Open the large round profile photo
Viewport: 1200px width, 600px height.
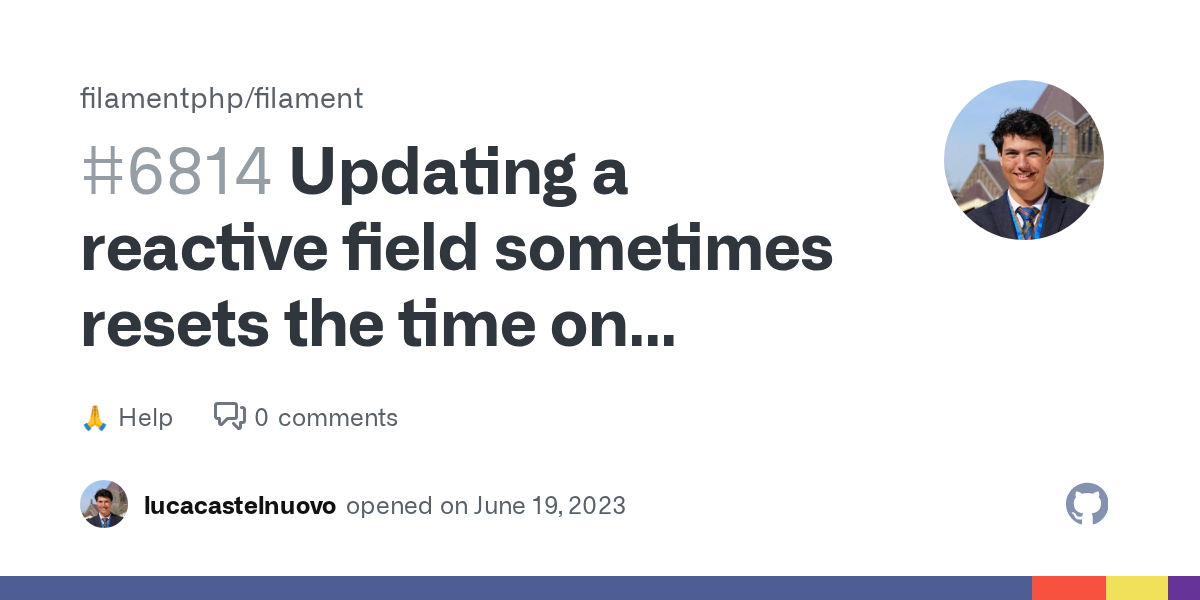click(1023, 160)
